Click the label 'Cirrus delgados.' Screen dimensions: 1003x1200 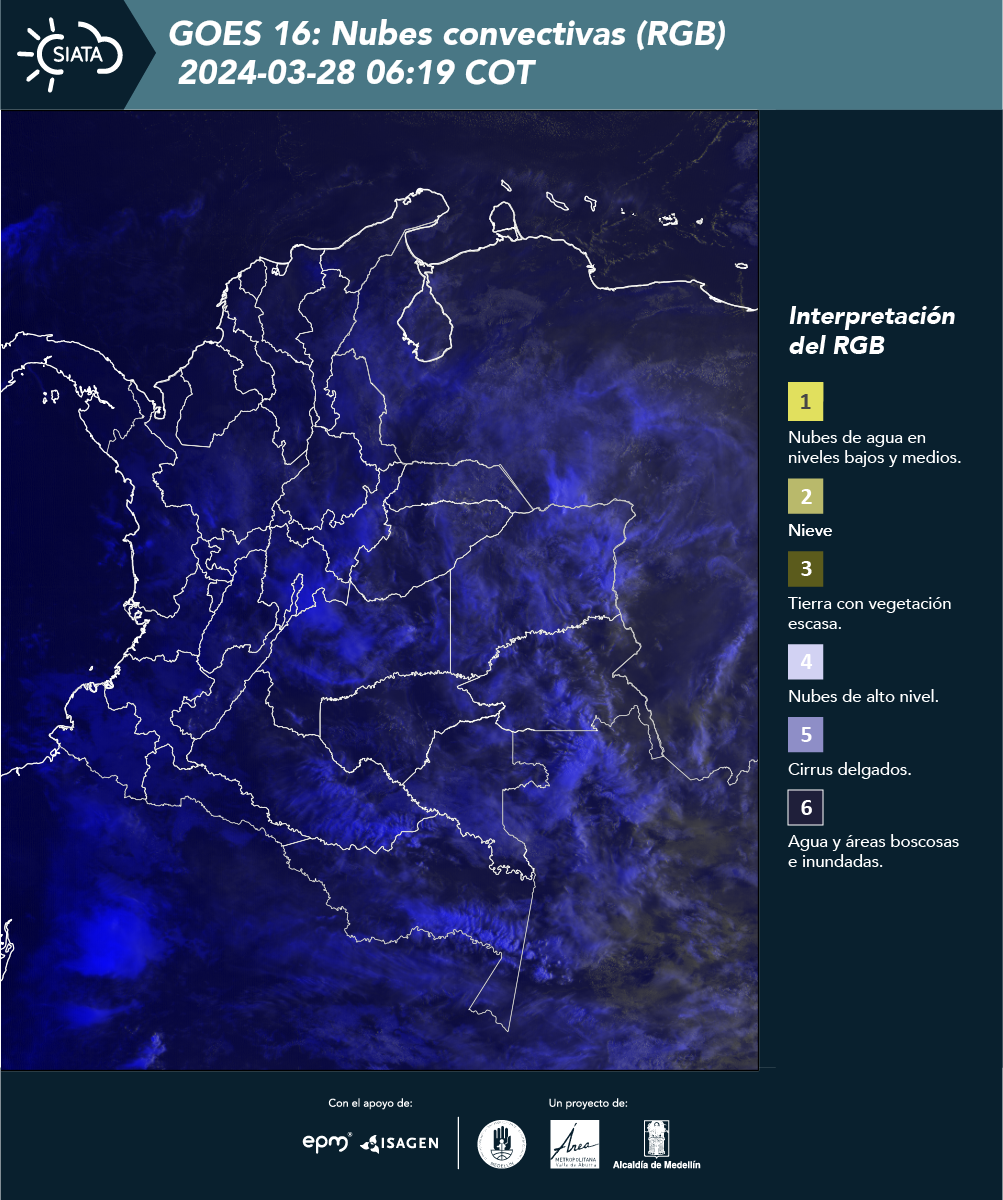(849, 770)
